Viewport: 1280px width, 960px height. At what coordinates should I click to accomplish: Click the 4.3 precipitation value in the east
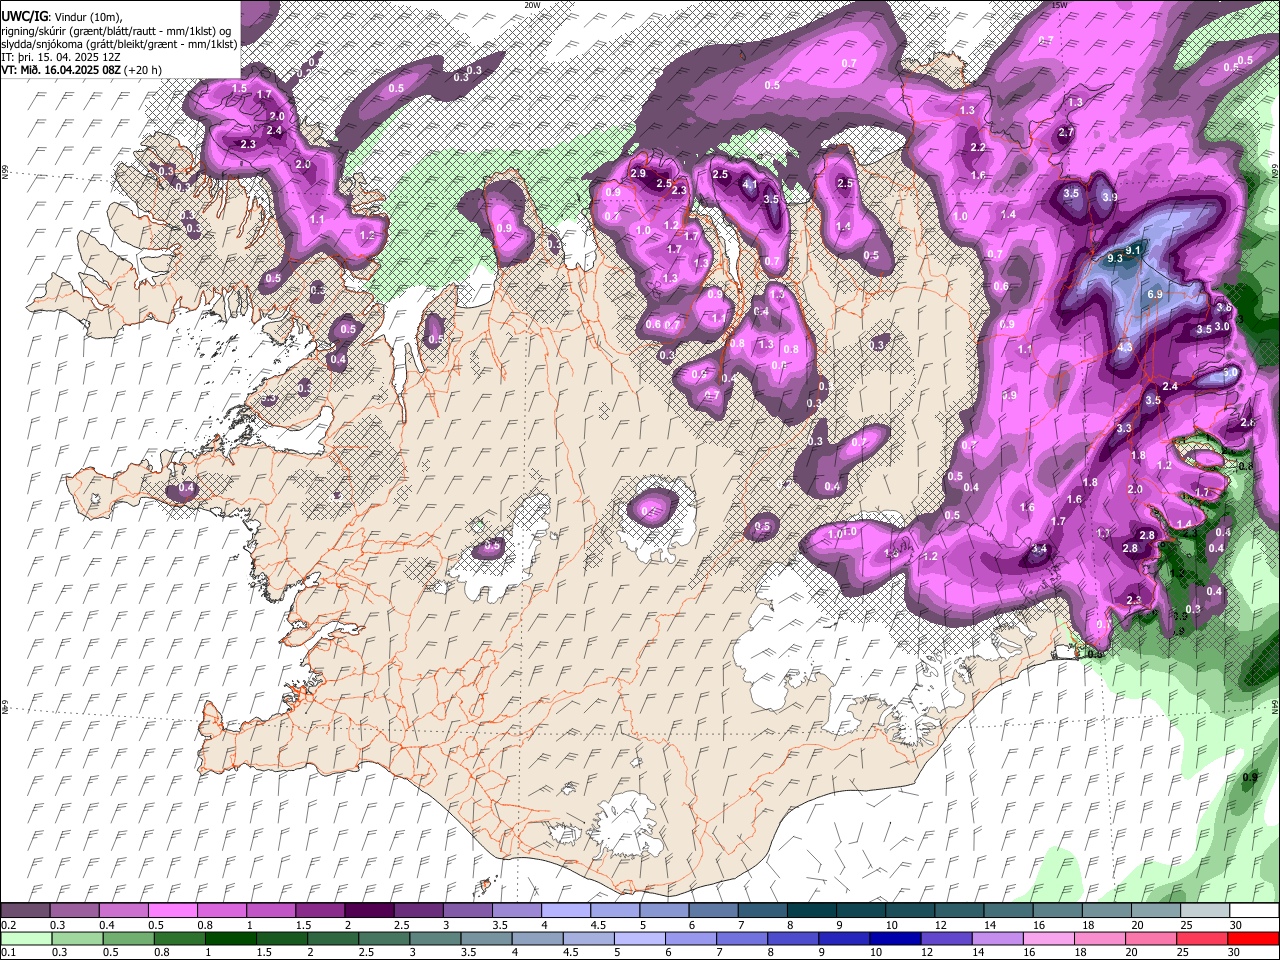click(x=1125, y=347)
